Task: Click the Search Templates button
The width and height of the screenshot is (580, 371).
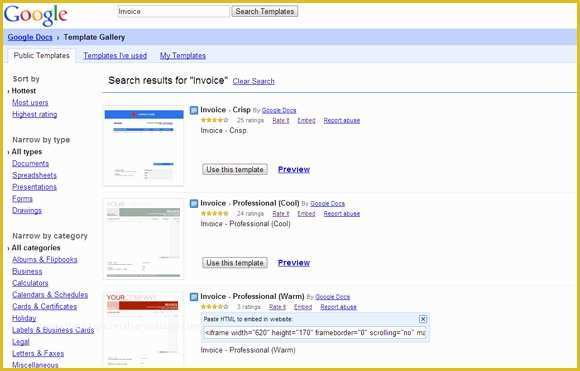Action: click(264, 11)
